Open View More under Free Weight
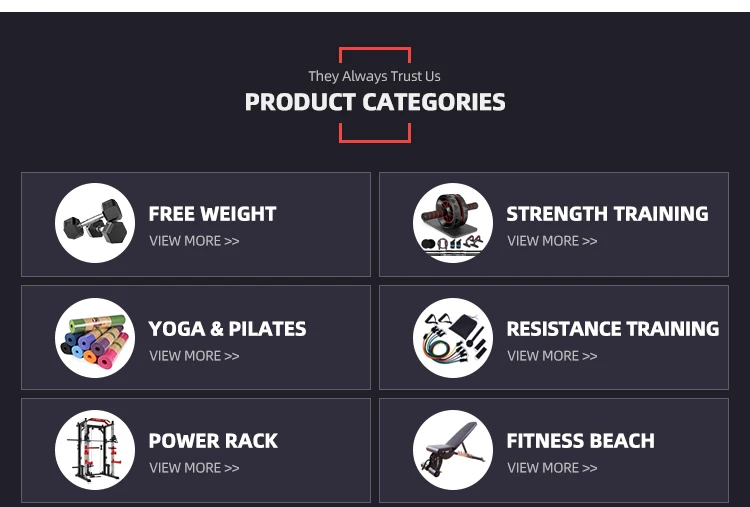This screenshot has width=750, height=507. point(194,241)
